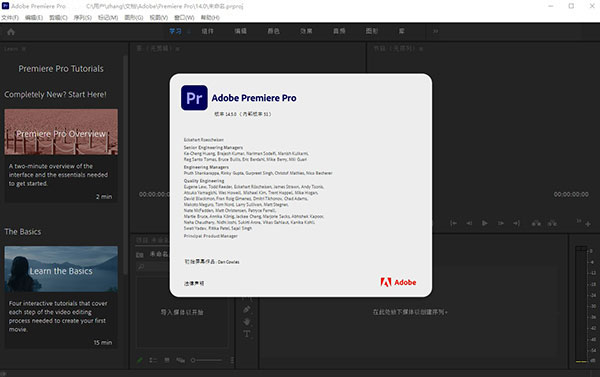Adjust the Project panel thumbnail zoom slider
Image resolution: width=600 pixels, height=377 pixels.
click(207, 360)
